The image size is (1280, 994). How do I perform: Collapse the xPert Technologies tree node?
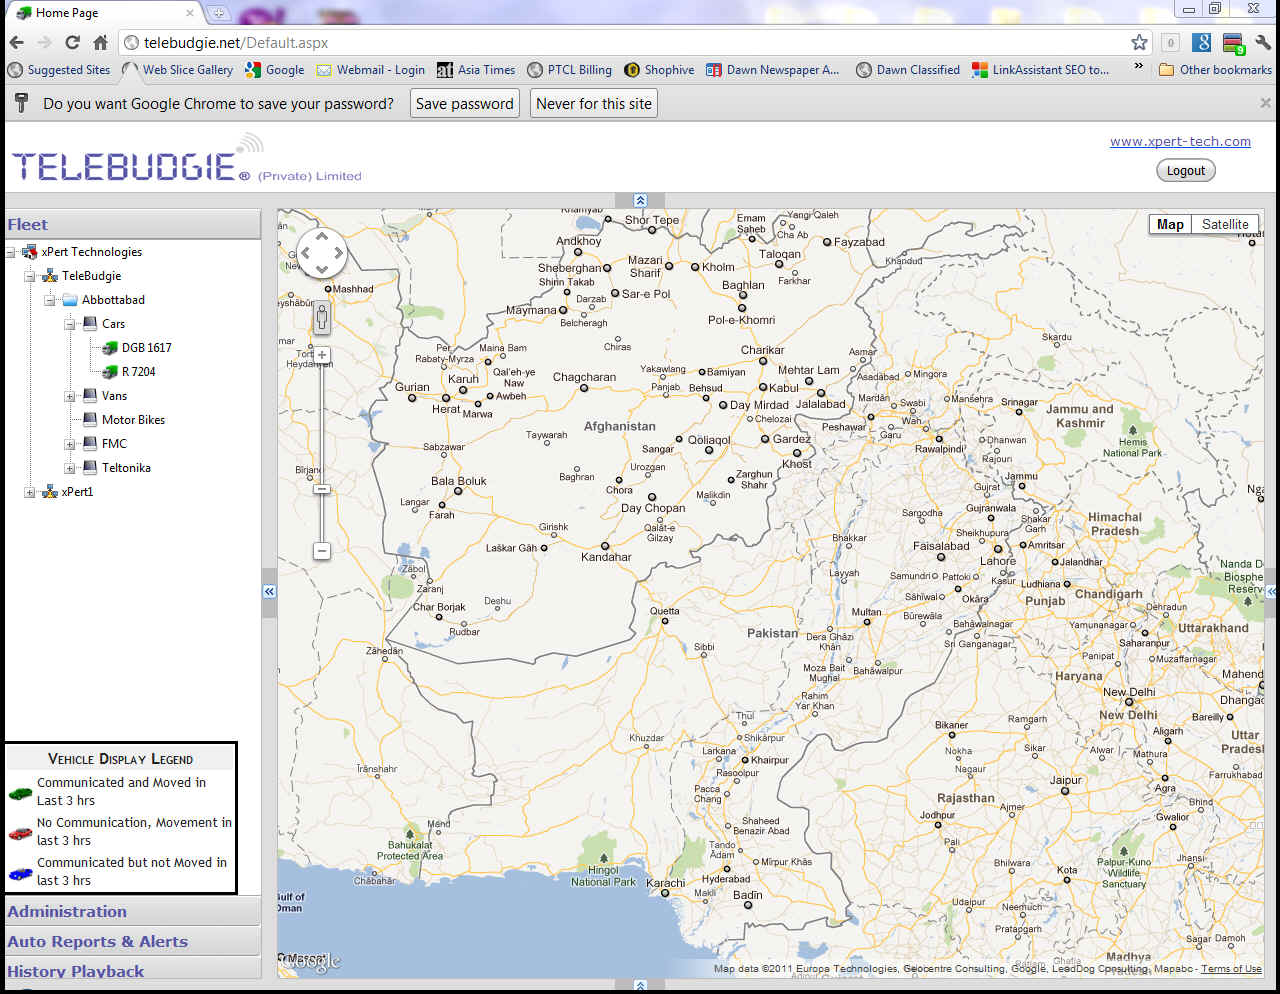point(11,252)
